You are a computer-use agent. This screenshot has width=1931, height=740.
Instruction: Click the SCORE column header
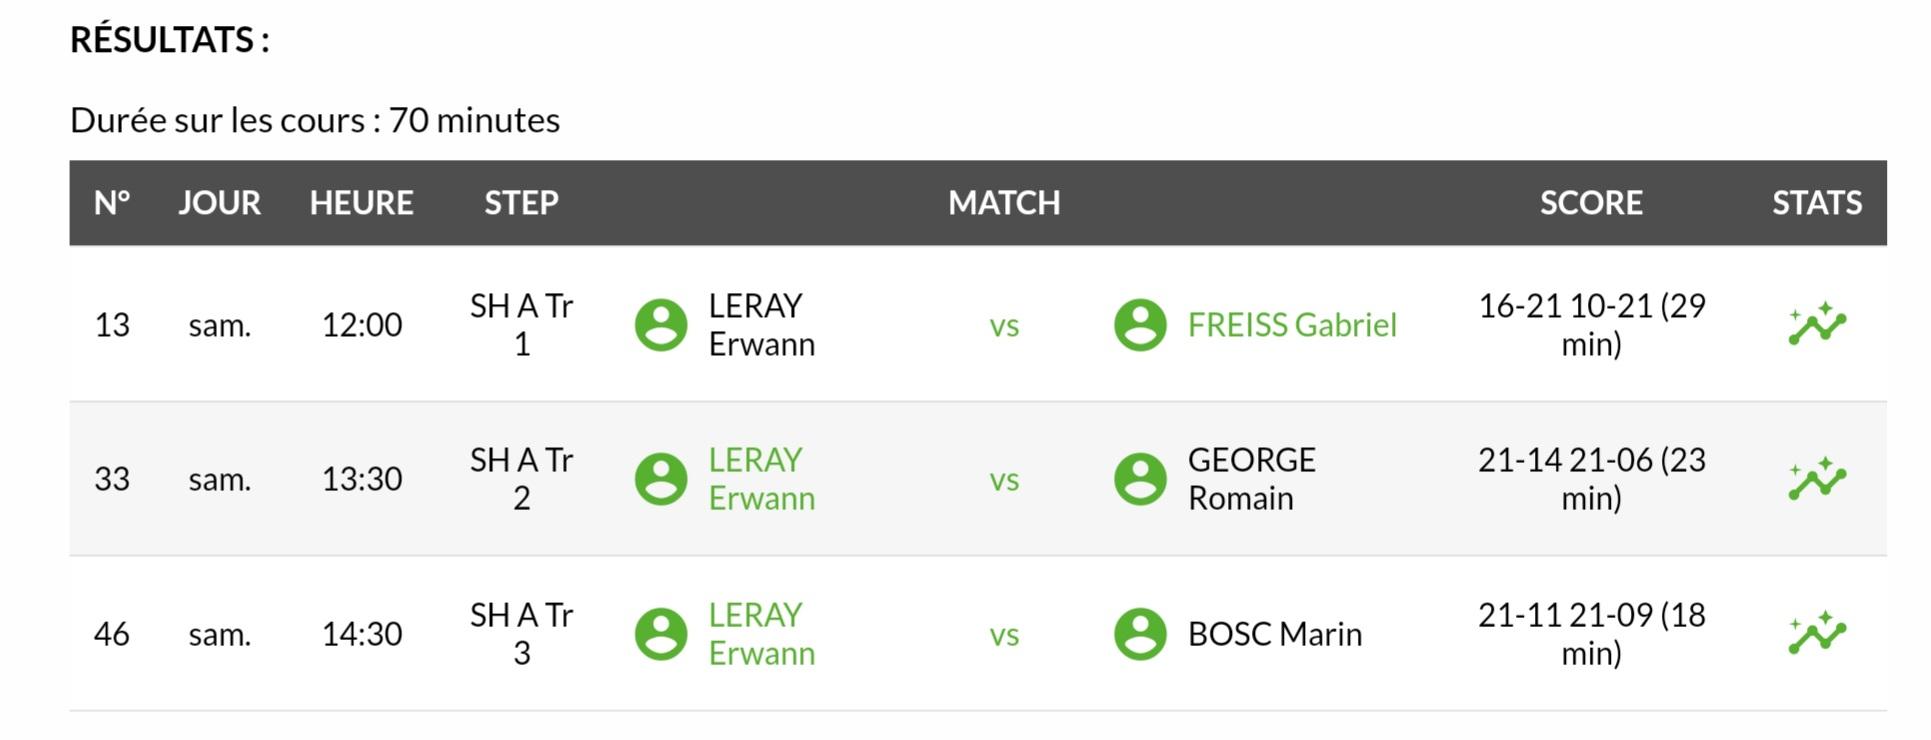pos(1590,203)
